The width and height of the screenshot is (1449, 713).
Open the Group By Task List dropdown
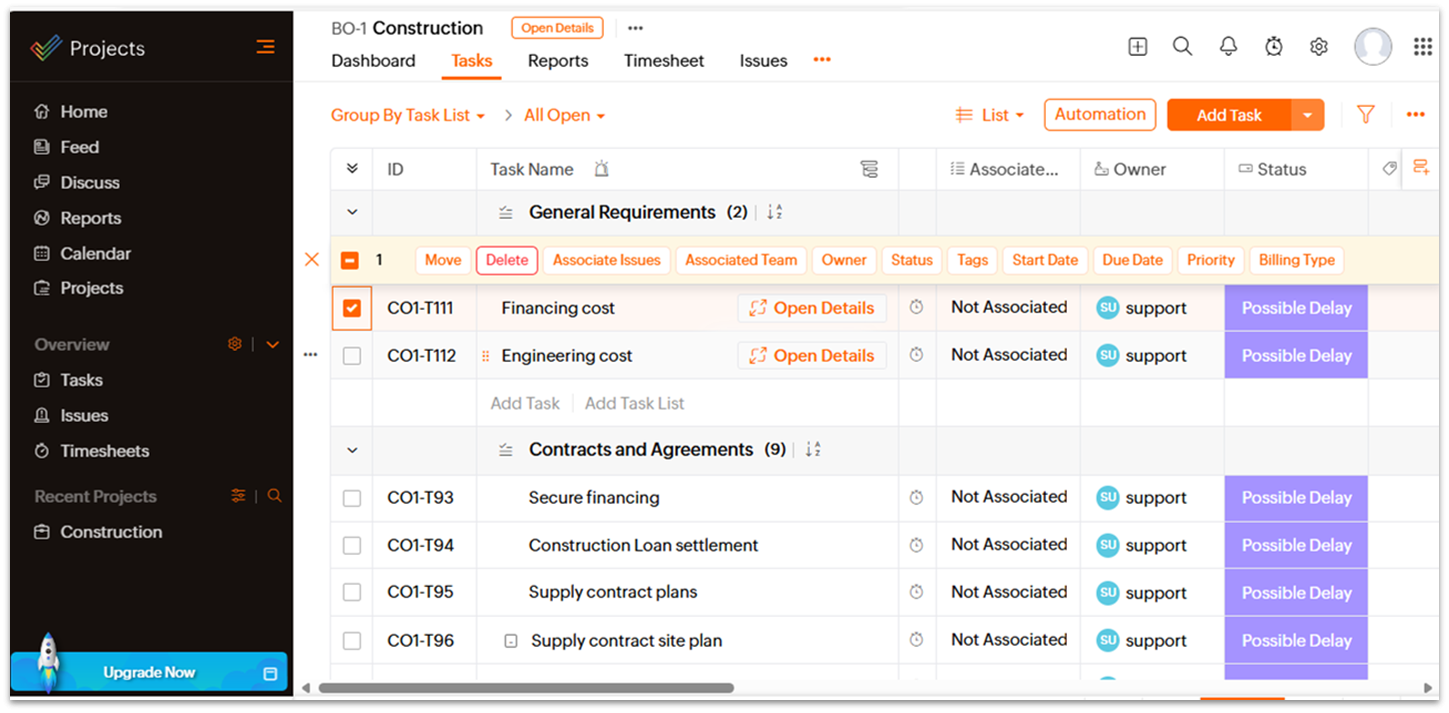coord(407,116)
